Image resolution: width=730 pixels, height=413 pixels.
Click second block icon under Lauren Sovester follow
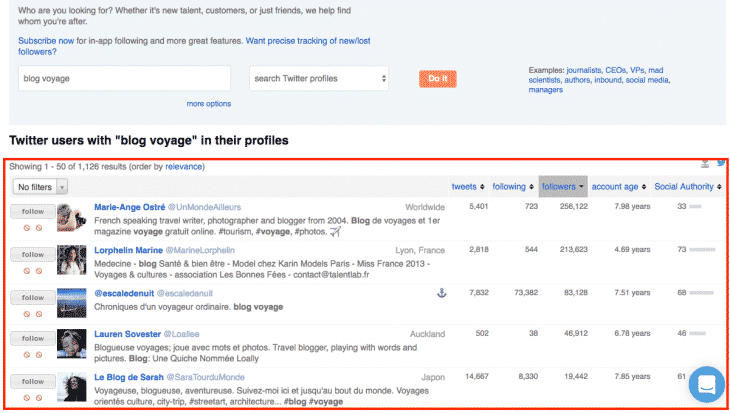point(39,354)
